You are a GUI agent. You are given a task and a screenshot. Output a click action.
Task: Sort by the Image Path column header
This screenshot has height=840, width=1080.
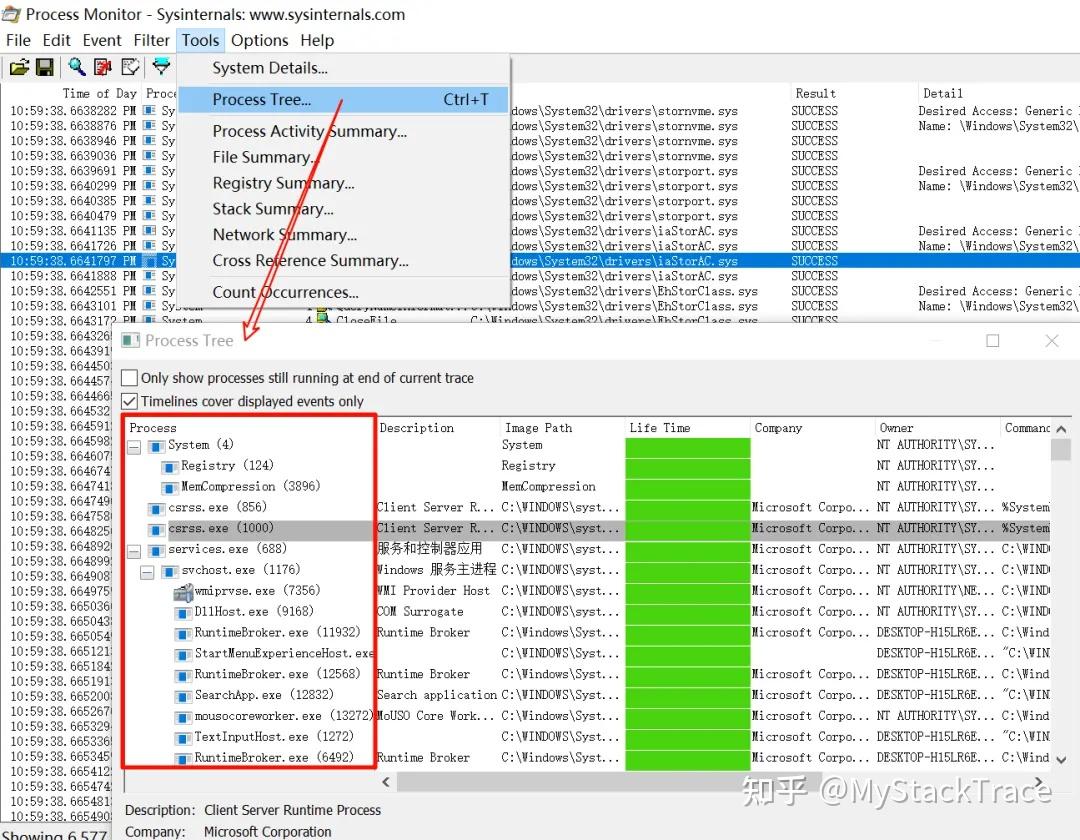[x=561, y=428]
